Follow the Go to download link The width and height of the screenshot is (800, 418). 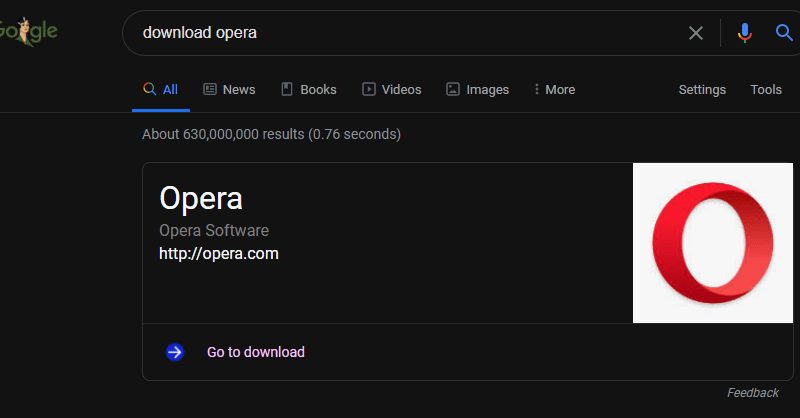tap(256, 352)
